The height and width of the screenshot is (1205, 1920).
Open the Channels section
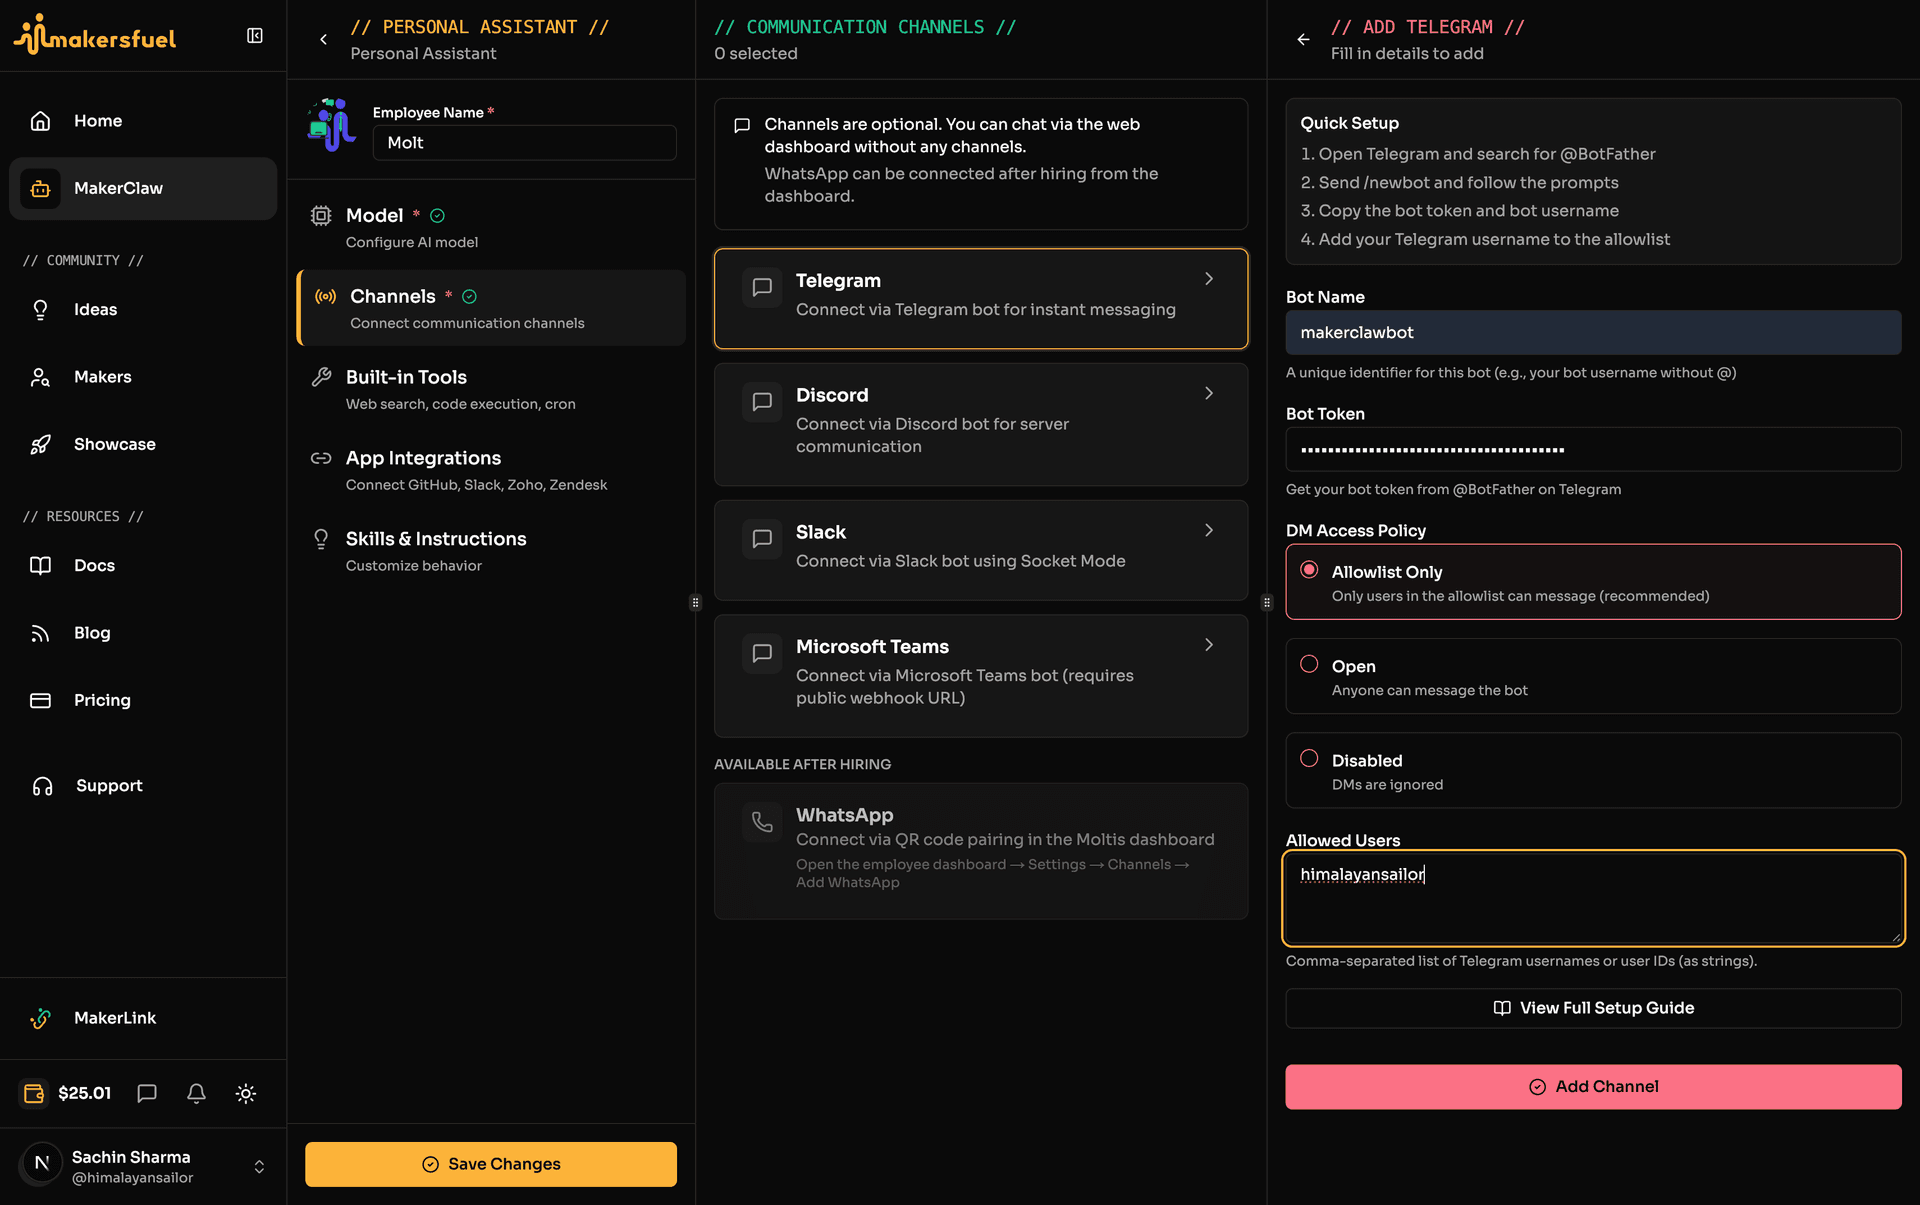491,308
